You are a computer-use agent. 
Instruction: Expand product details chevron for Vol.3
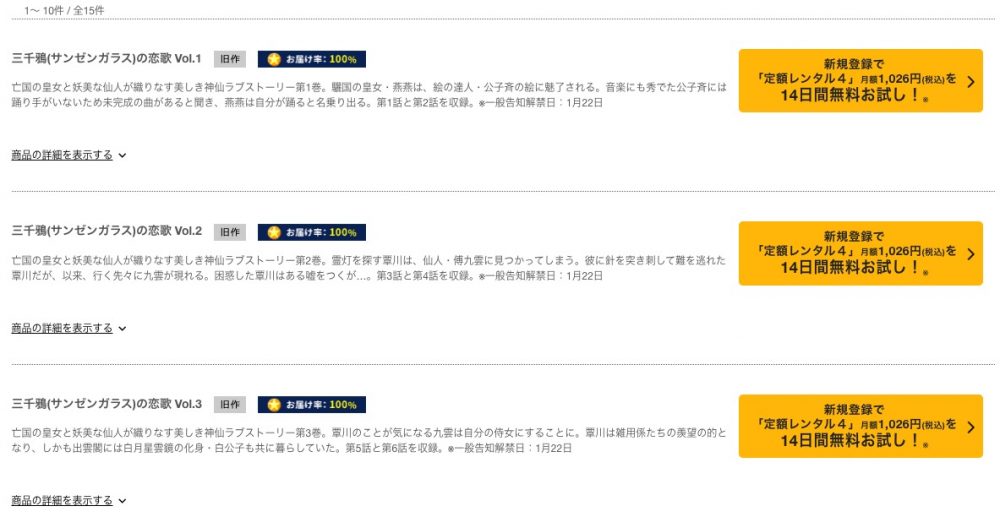tap(122, 501)
